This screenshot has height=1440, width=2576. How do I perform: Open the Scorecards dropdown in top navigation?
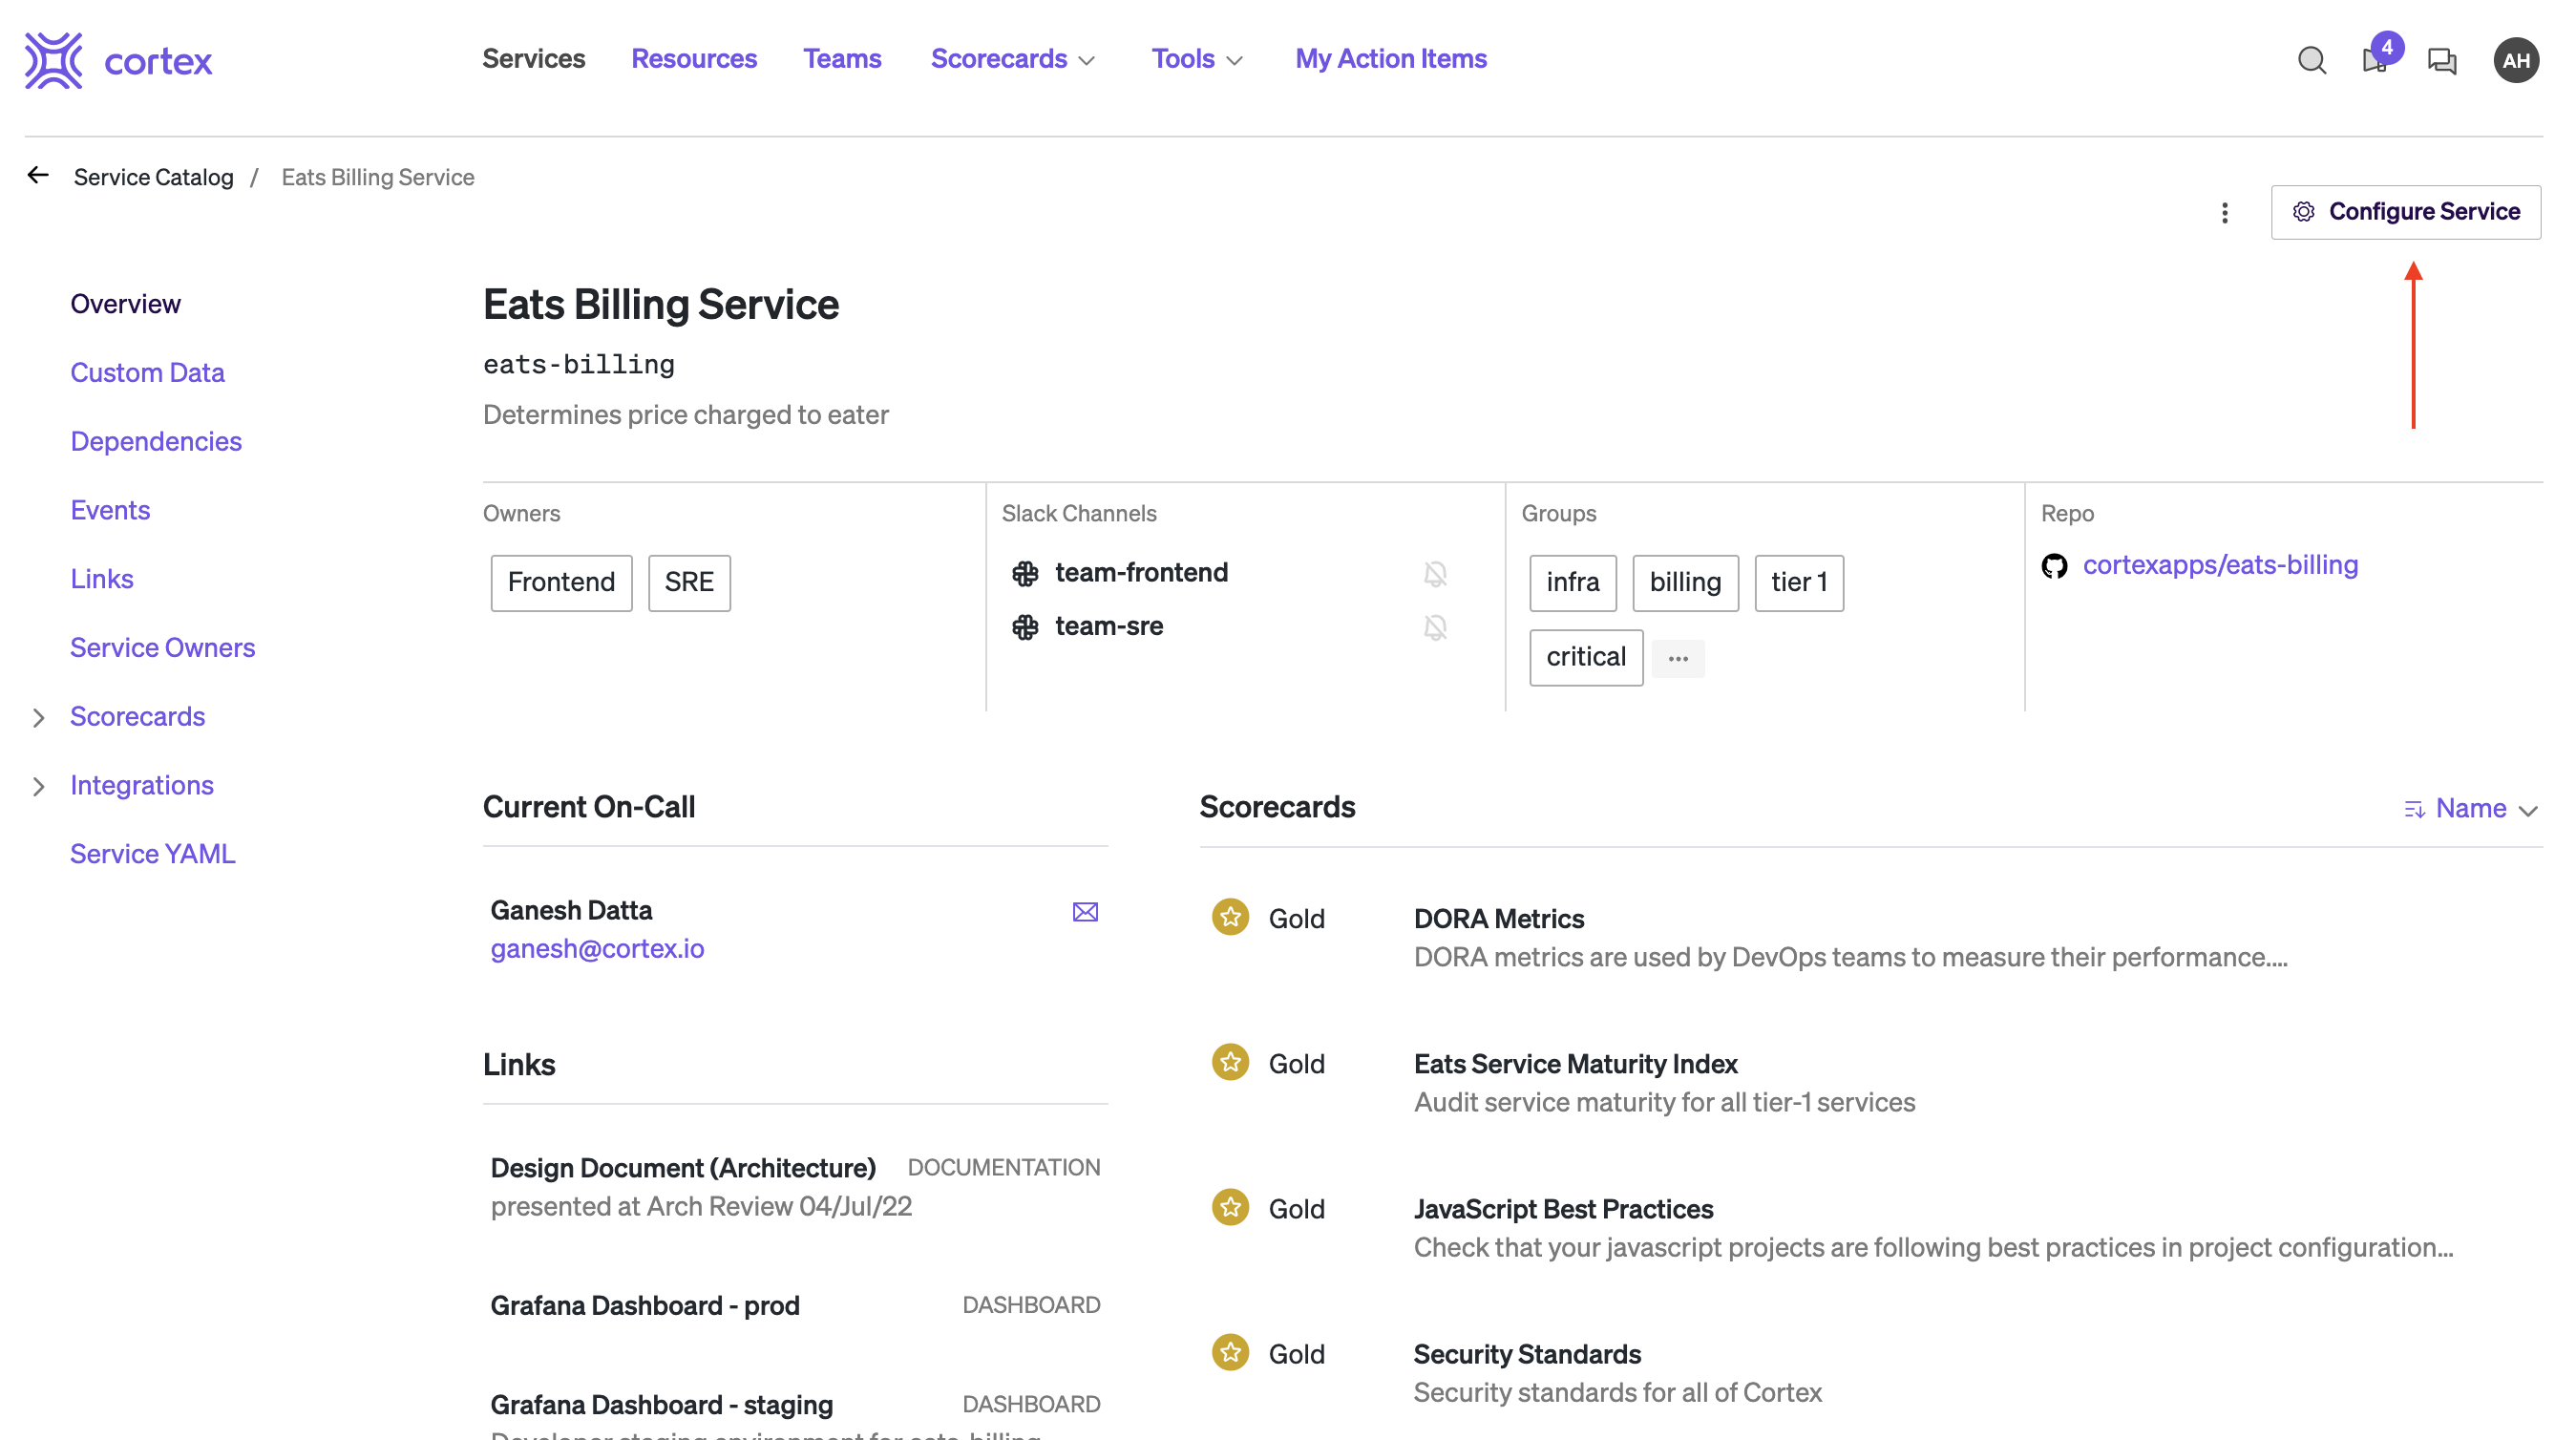click(1012, 59)
